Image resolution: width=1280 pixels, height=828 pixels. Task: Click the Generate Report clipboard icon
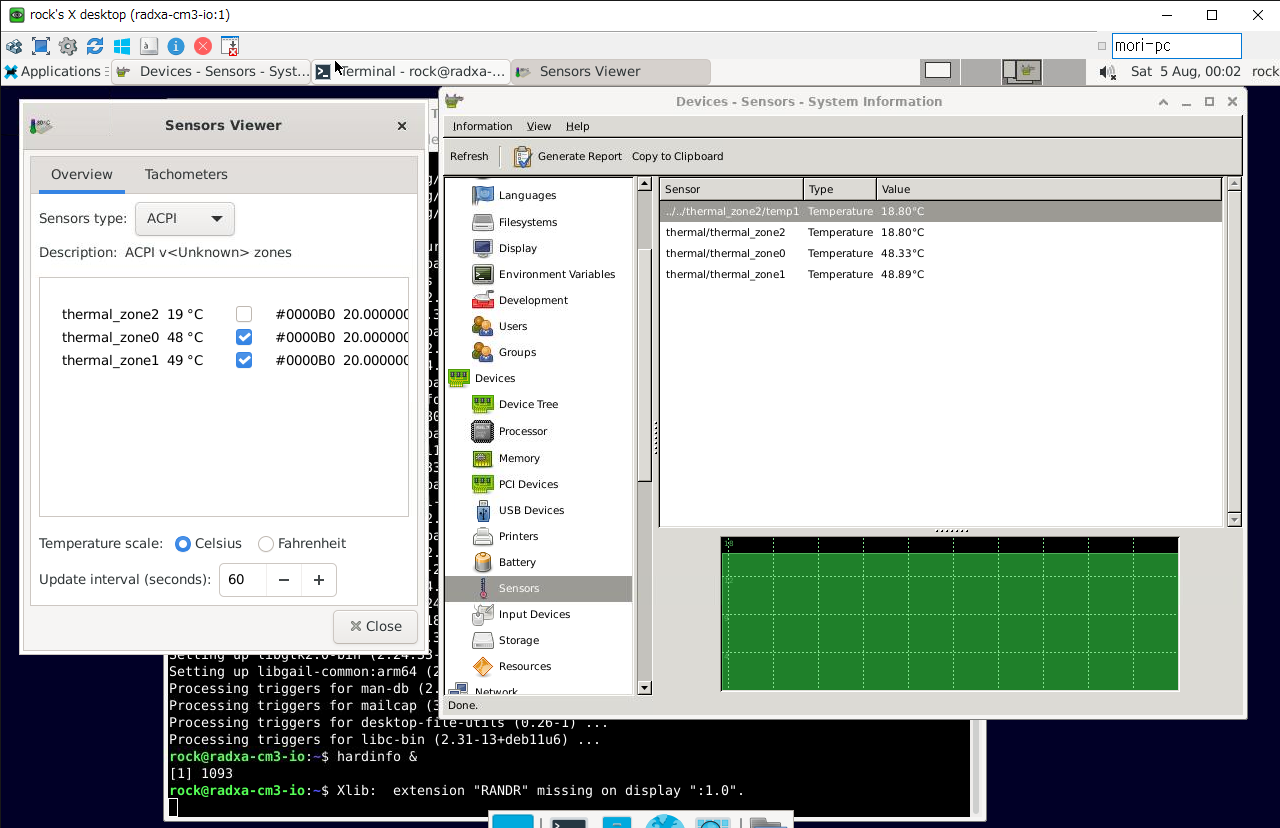pyautogui.click(x=523, y=157)
